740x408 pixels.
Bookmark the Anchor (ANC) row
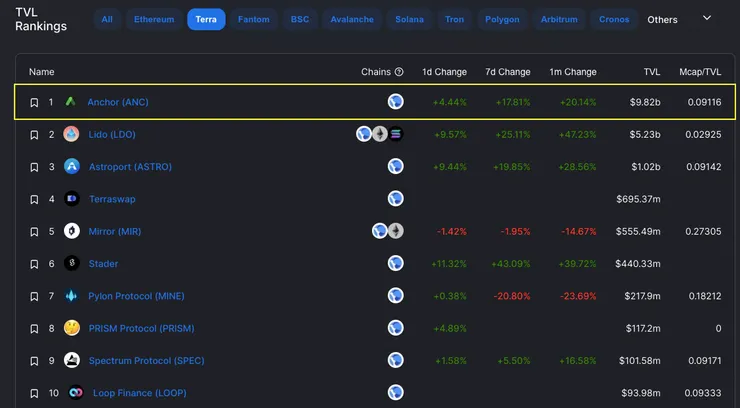(x=34, y=102)
